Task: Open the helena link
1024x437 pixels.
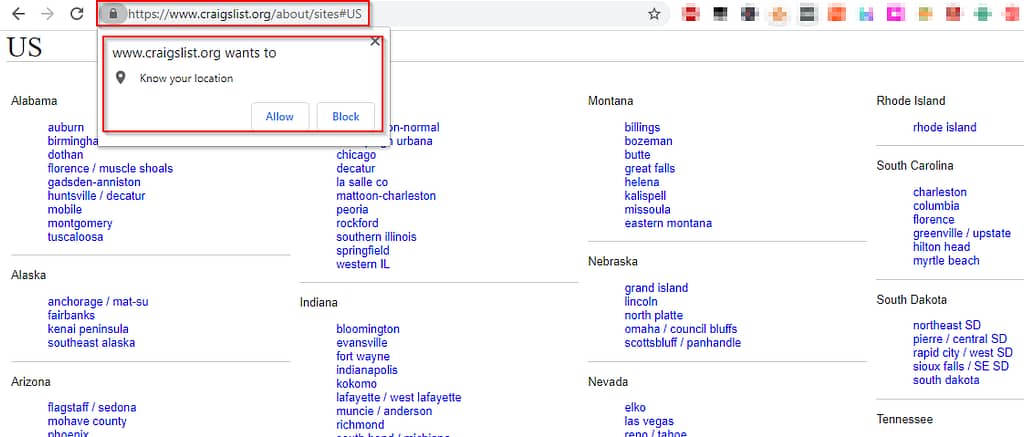Action: 642,182
